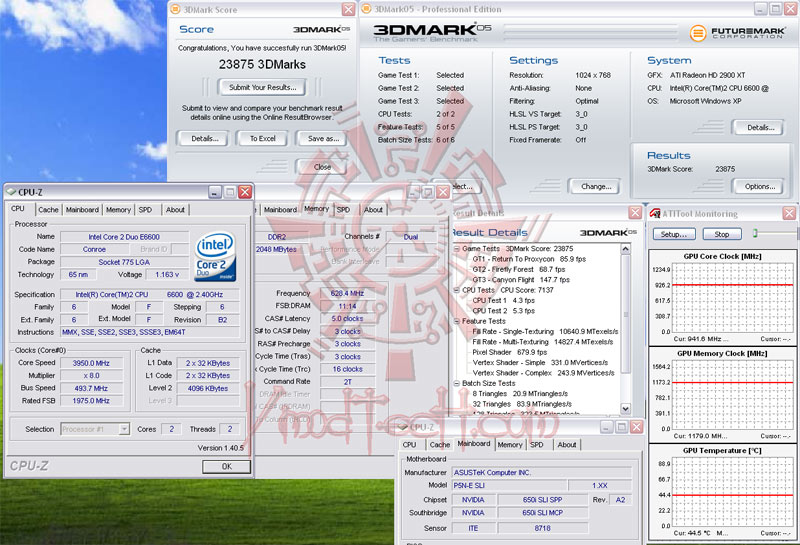Switch to Mainboard tab in front CPU-Z

pyautogui.click(x=82, y=210)
